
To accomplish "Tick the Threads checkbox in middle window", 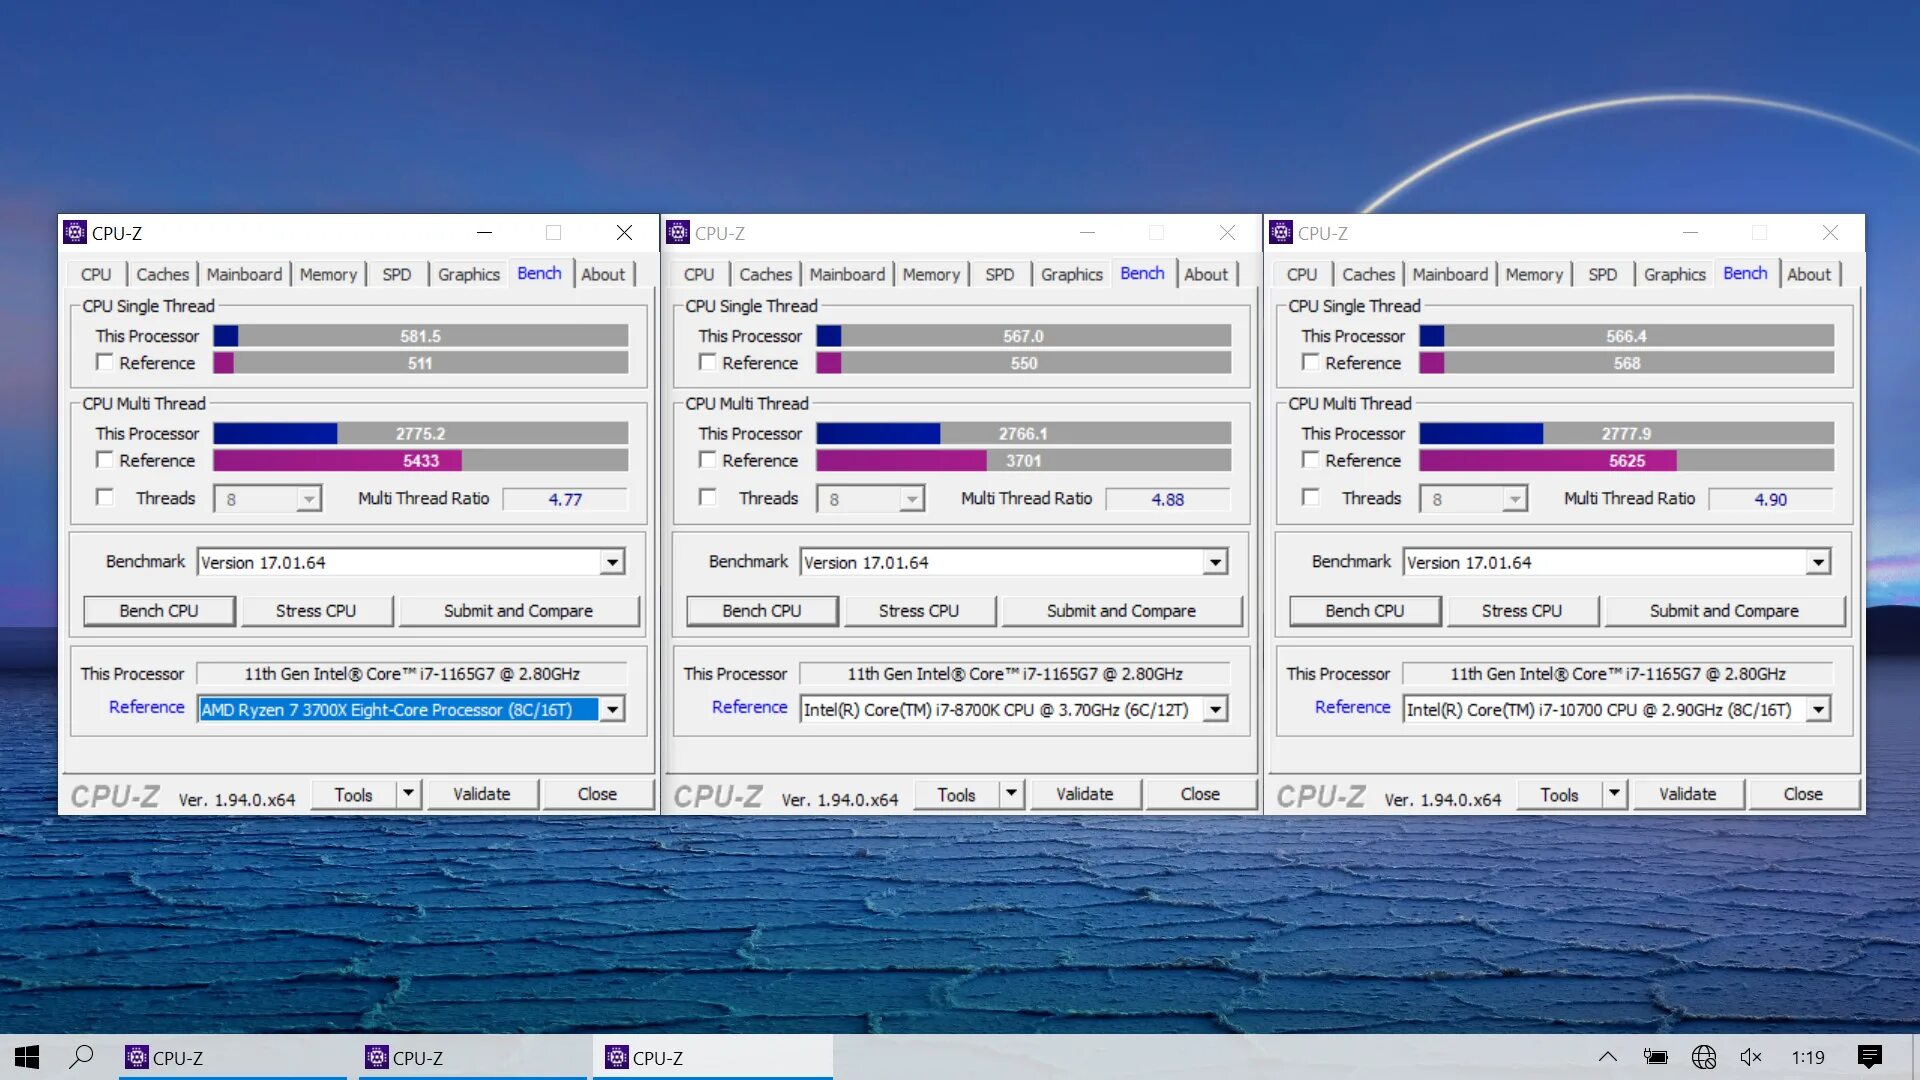I will point(708,497).
